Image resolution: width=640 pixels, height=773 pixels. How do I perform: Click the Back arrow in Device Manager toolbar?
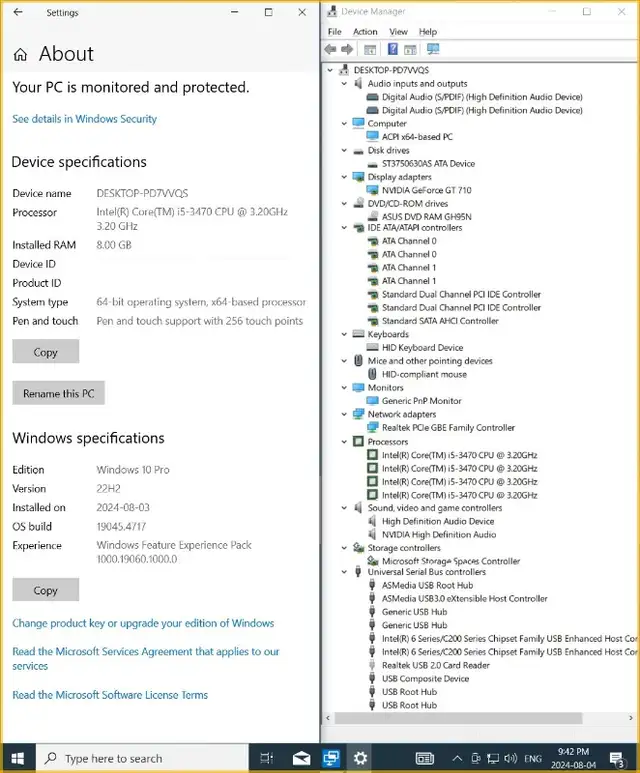[x=330, y=49]
